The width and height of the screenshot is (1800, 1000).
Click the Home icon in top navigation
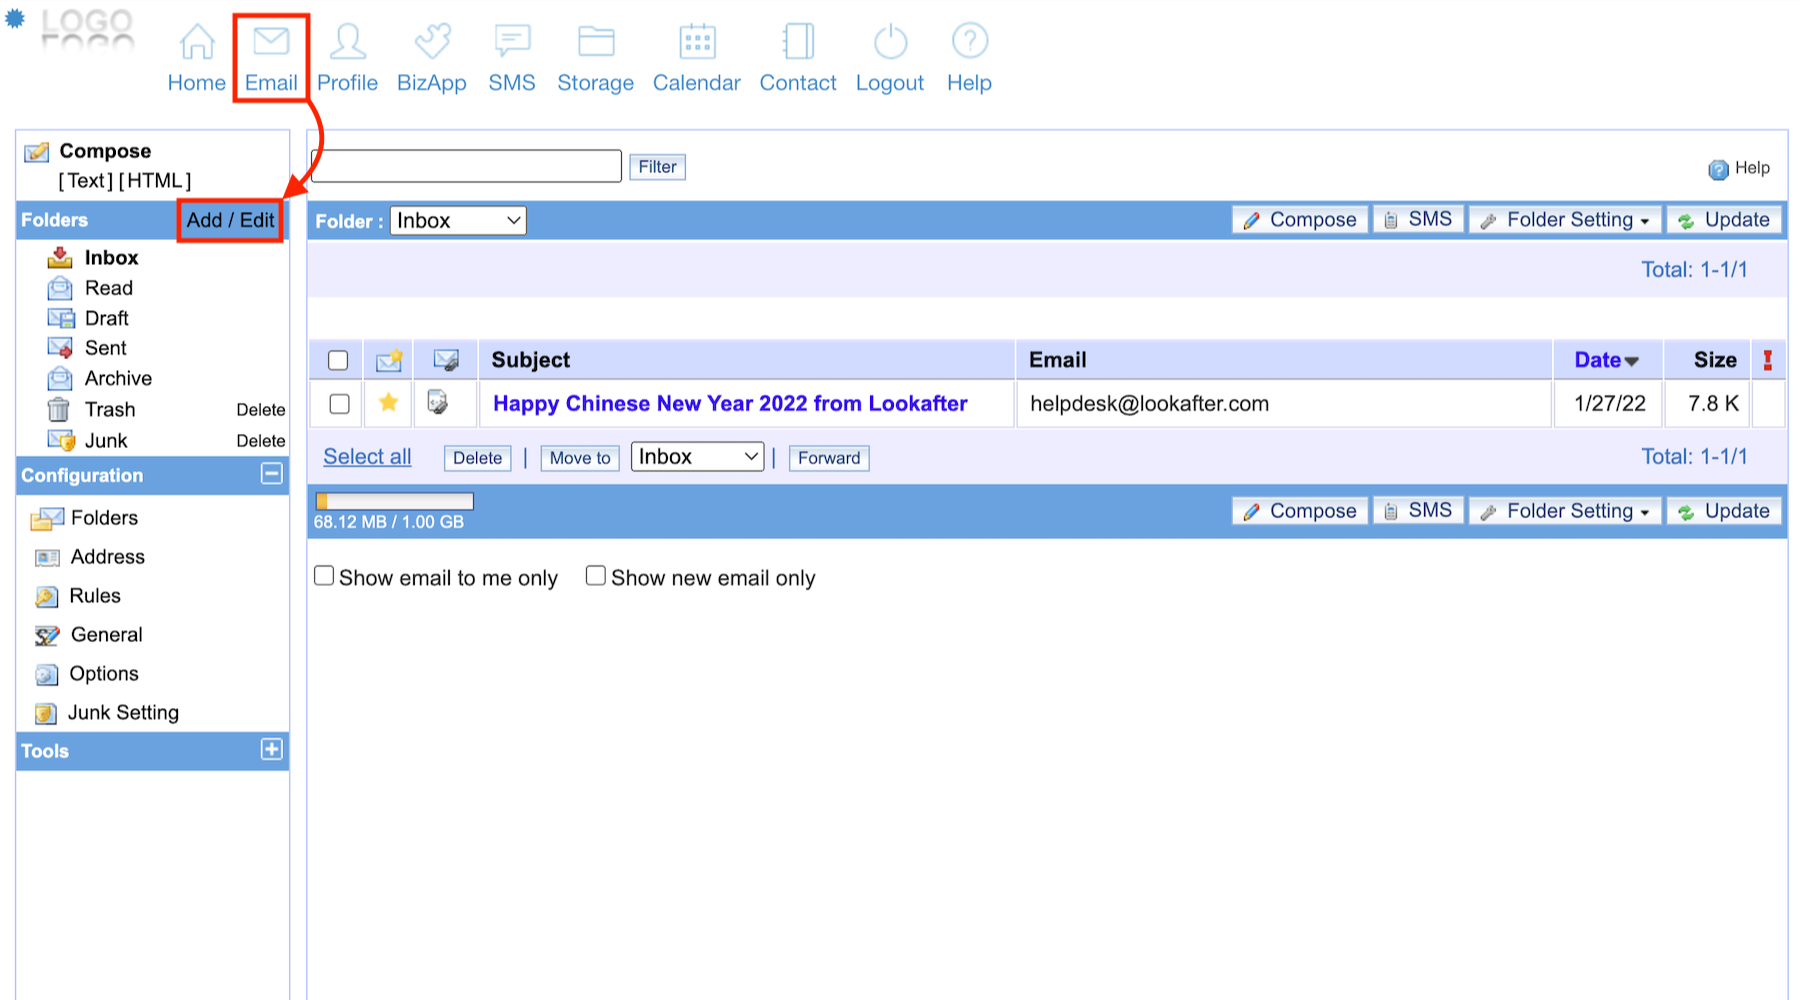197,42
